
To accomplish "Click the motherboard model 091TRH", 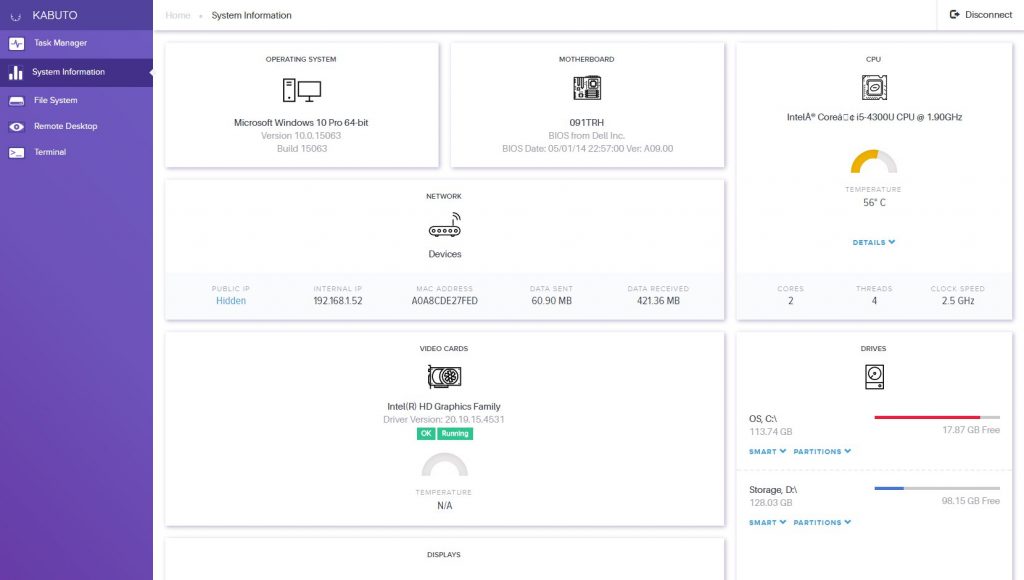I will tap(586, 122).
